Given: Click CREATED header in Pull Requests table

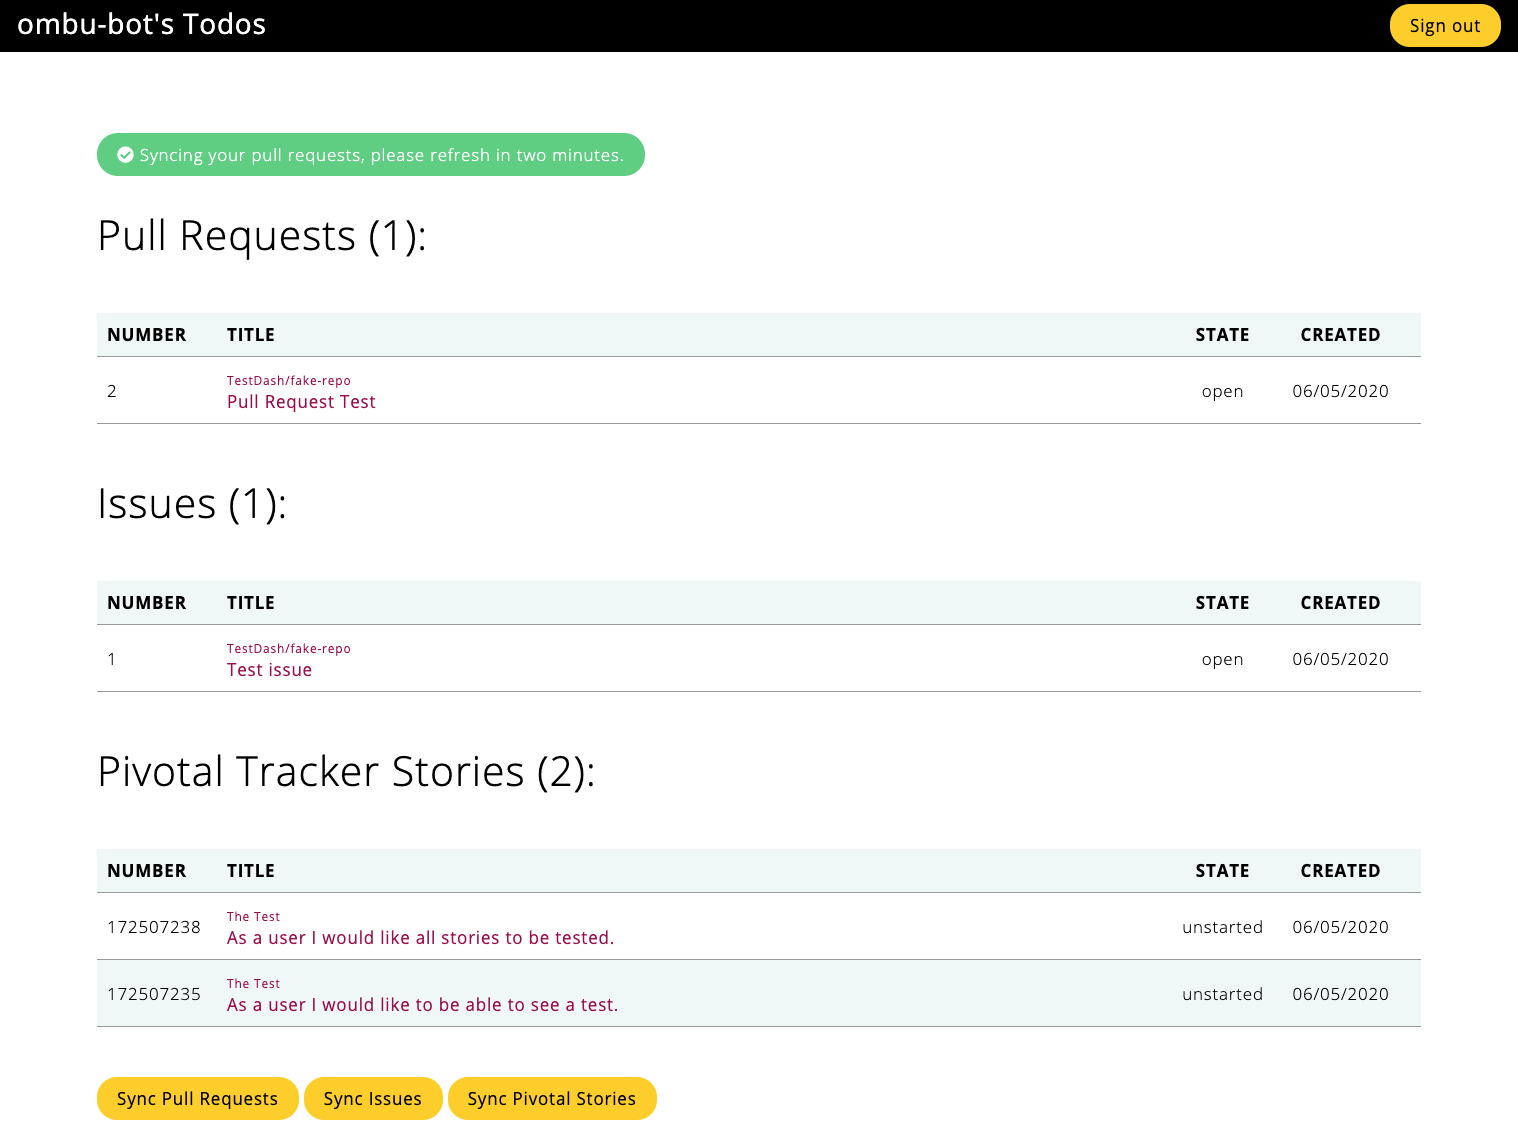Looking at the screenshot, I should coord(1340,335).
